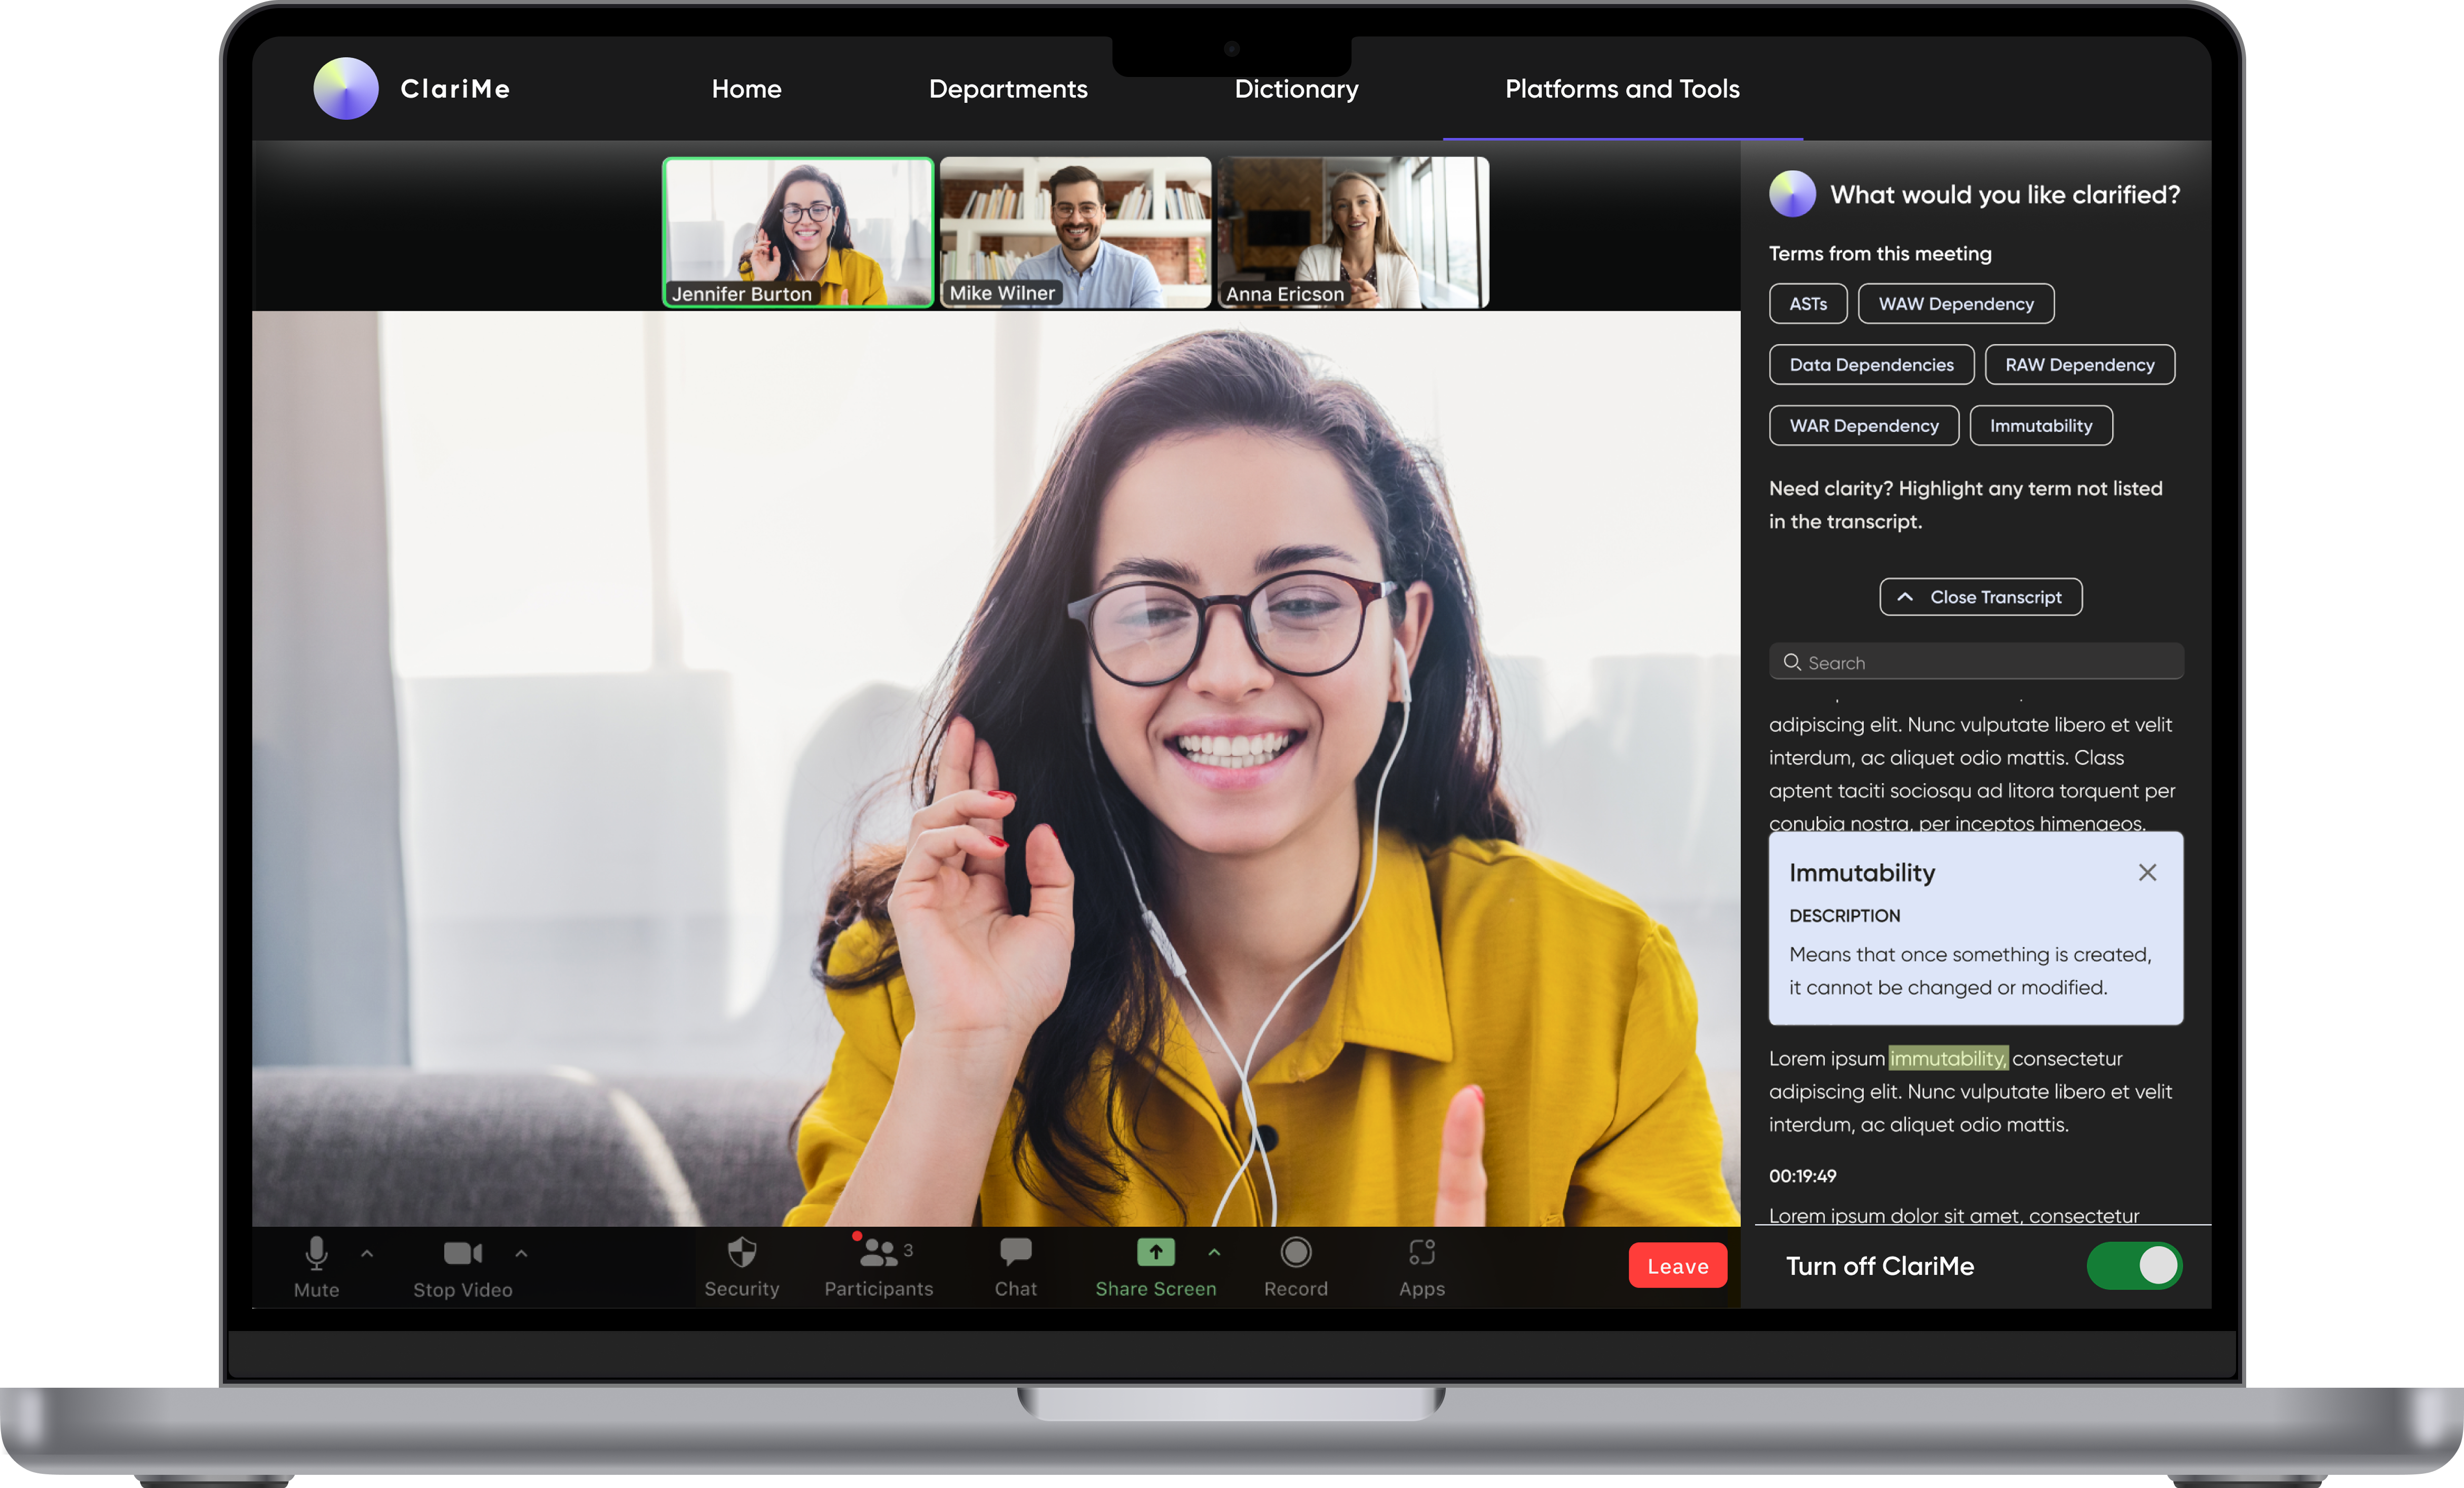Turn off the ClariMe toggle
Viewport: 2464px width, 1488px height.
coord(2133,1265)
